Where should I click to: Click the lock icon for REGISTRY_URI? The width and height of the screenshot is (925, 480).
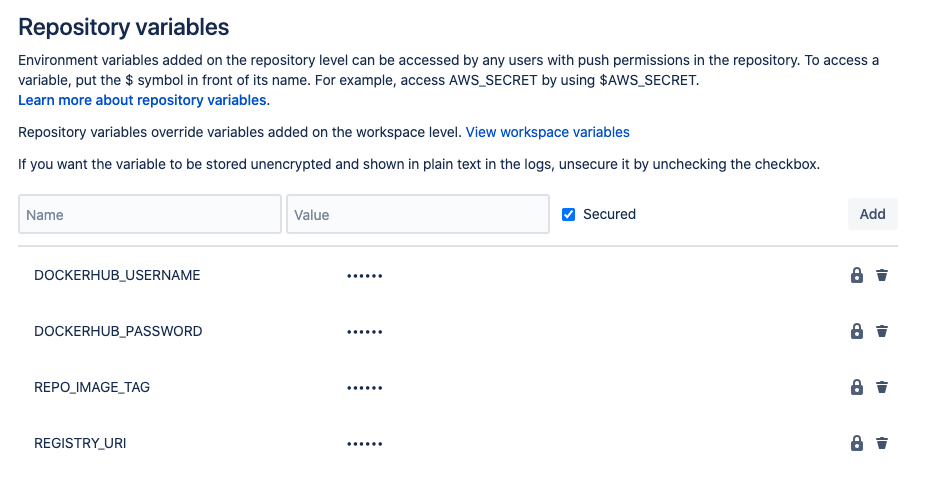[857, 443]
